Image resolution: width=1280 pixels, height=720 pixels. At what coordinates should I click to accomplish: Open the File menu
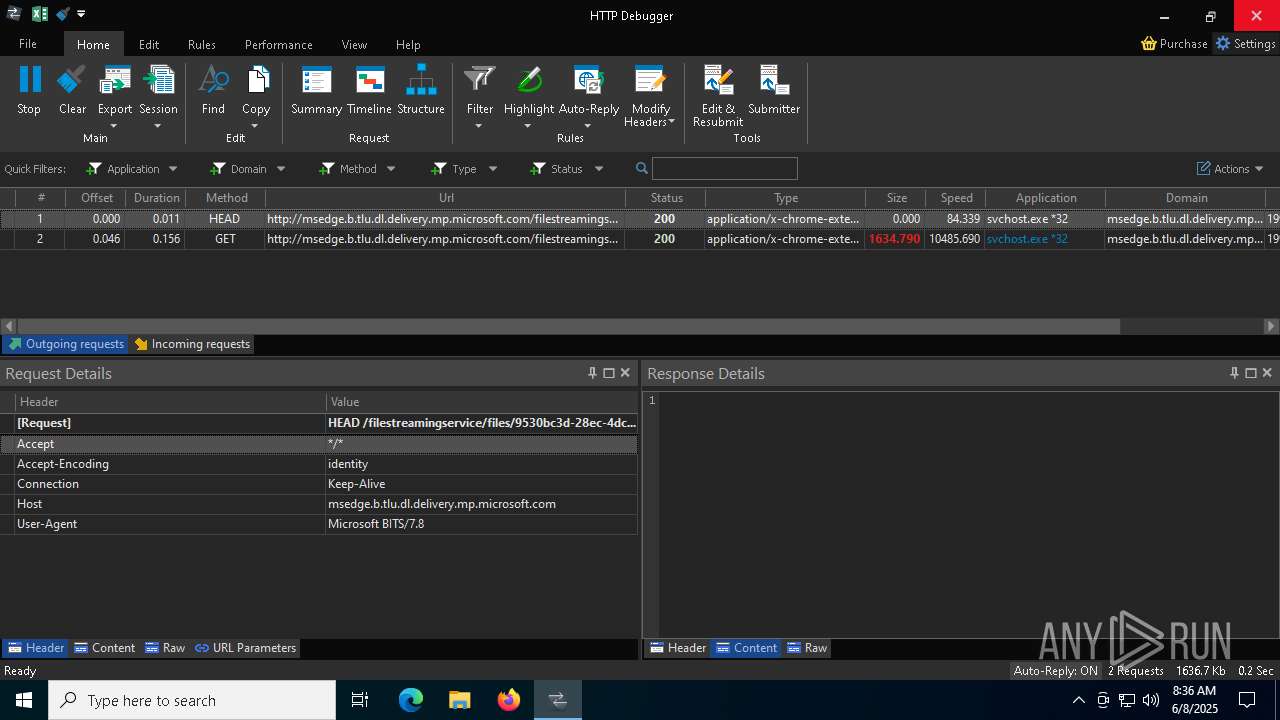(x=28, y=44)
